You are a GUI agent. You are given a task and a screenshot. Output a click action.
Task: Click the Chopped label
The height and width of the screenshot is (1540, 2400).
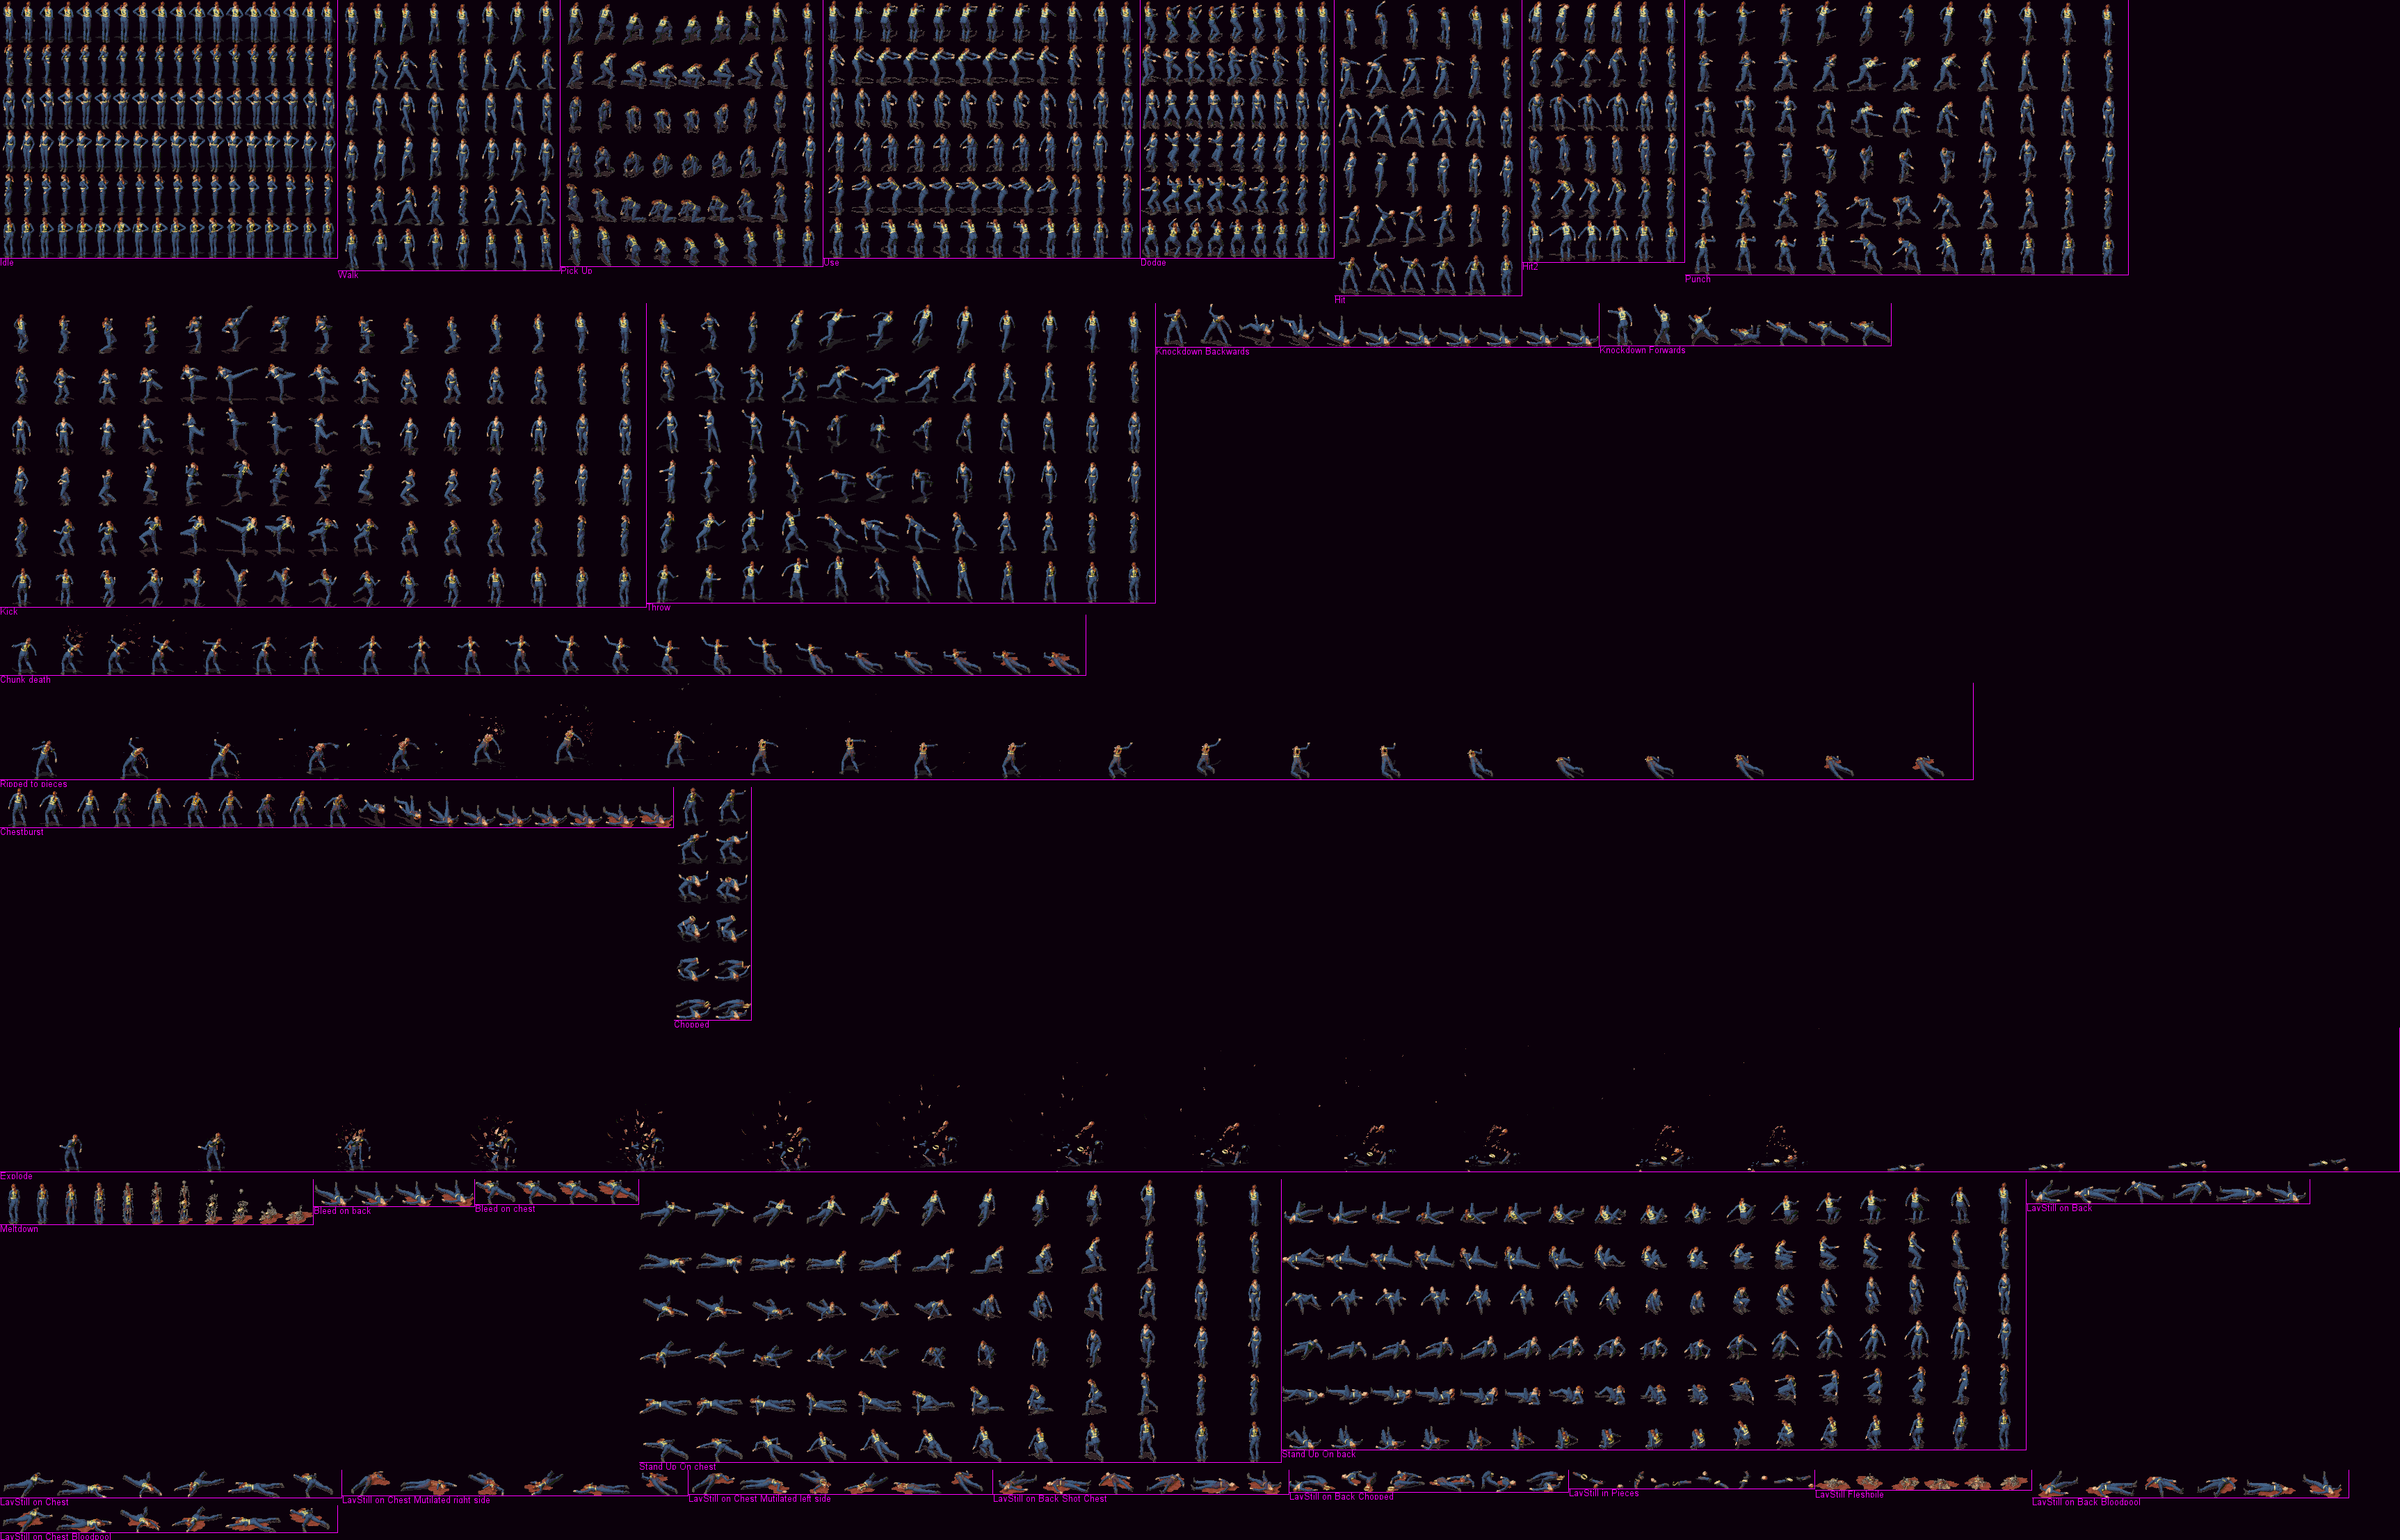tap(691, 1024)
